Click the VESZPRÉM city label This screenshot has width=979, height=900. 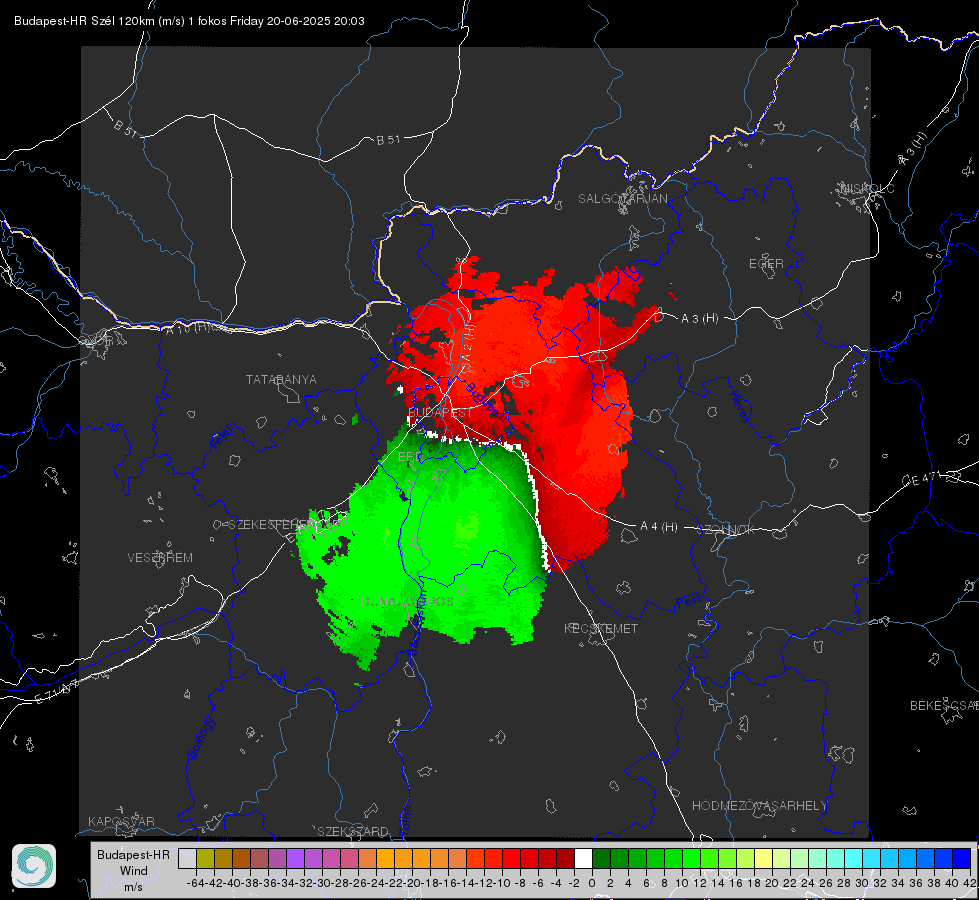point(160,557)
